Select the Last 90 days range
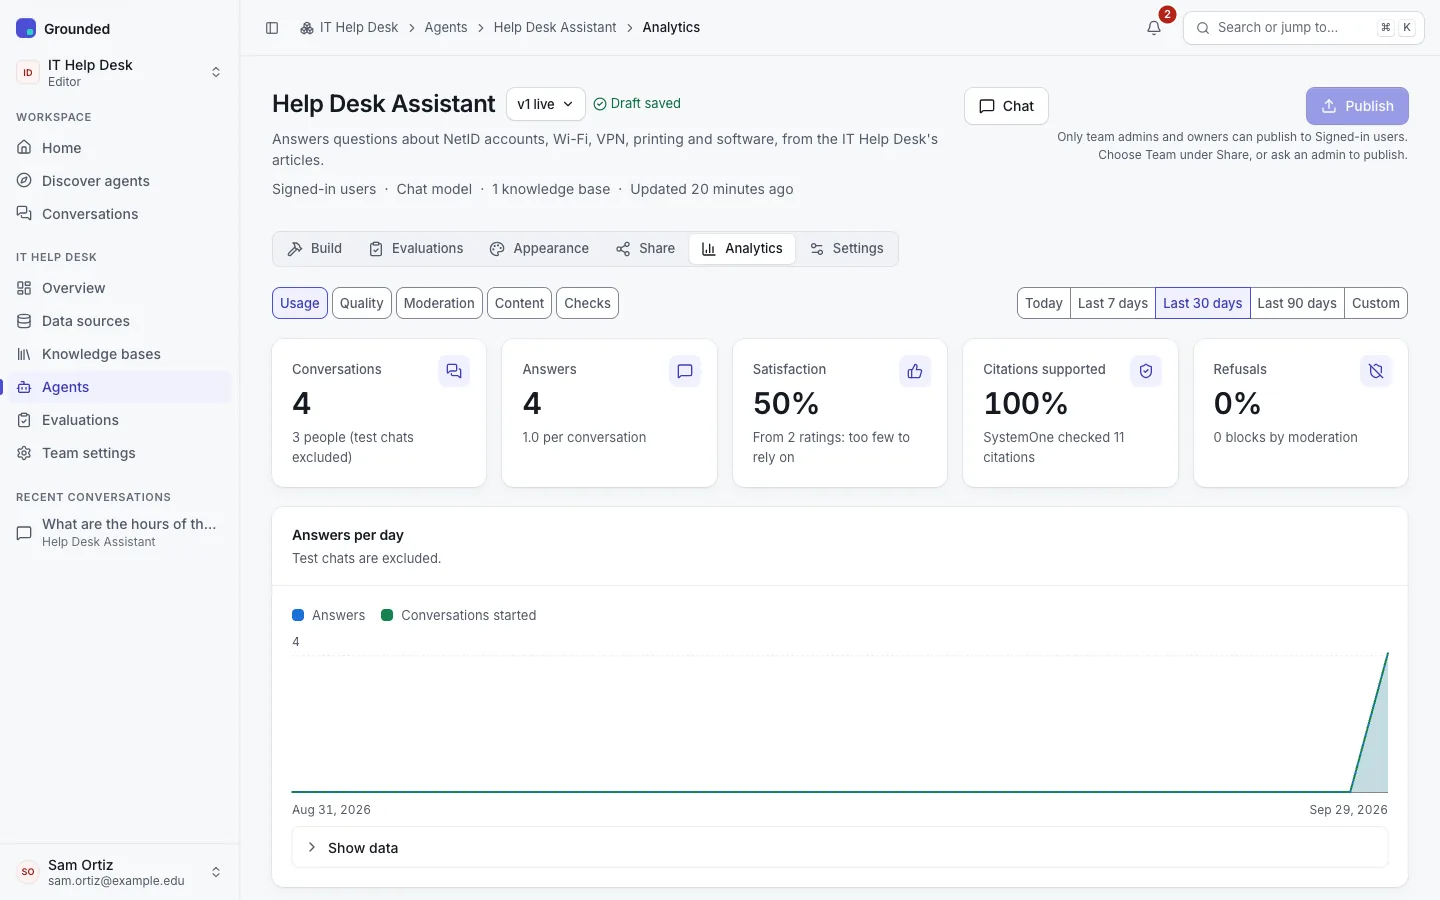Screen dimensions: 1440x900 tap(1297, 303)
